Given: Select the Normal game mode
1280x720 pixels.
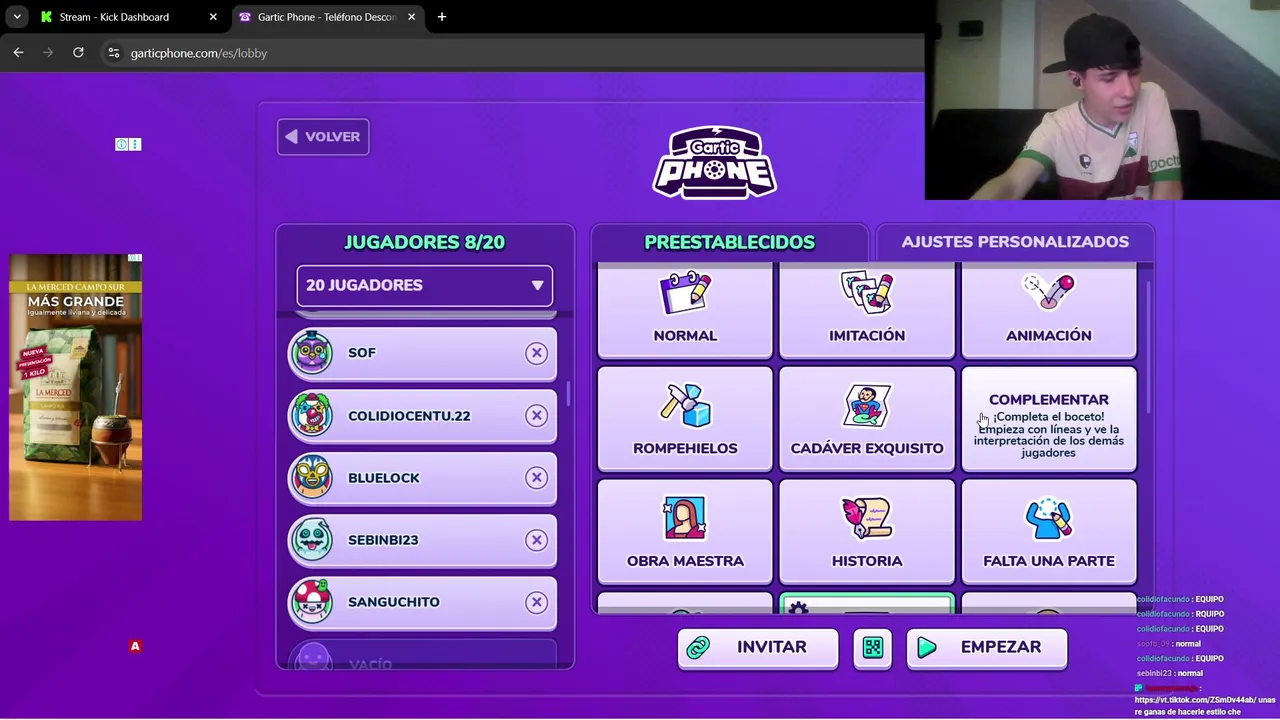Looking at the screenshot, I should tap(685, 310).
